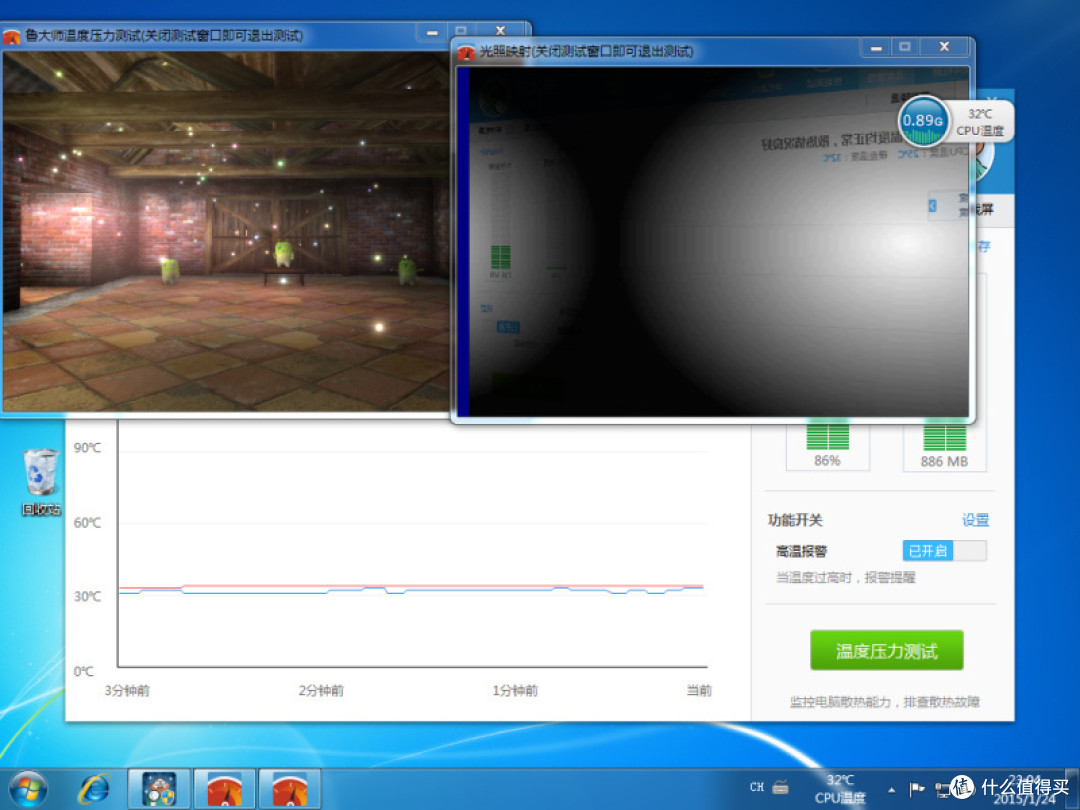Open the Lu Dashi taskbar app icon
Image resolution: width=1080 pixels, height=810 pixels.
coord(158,789)
